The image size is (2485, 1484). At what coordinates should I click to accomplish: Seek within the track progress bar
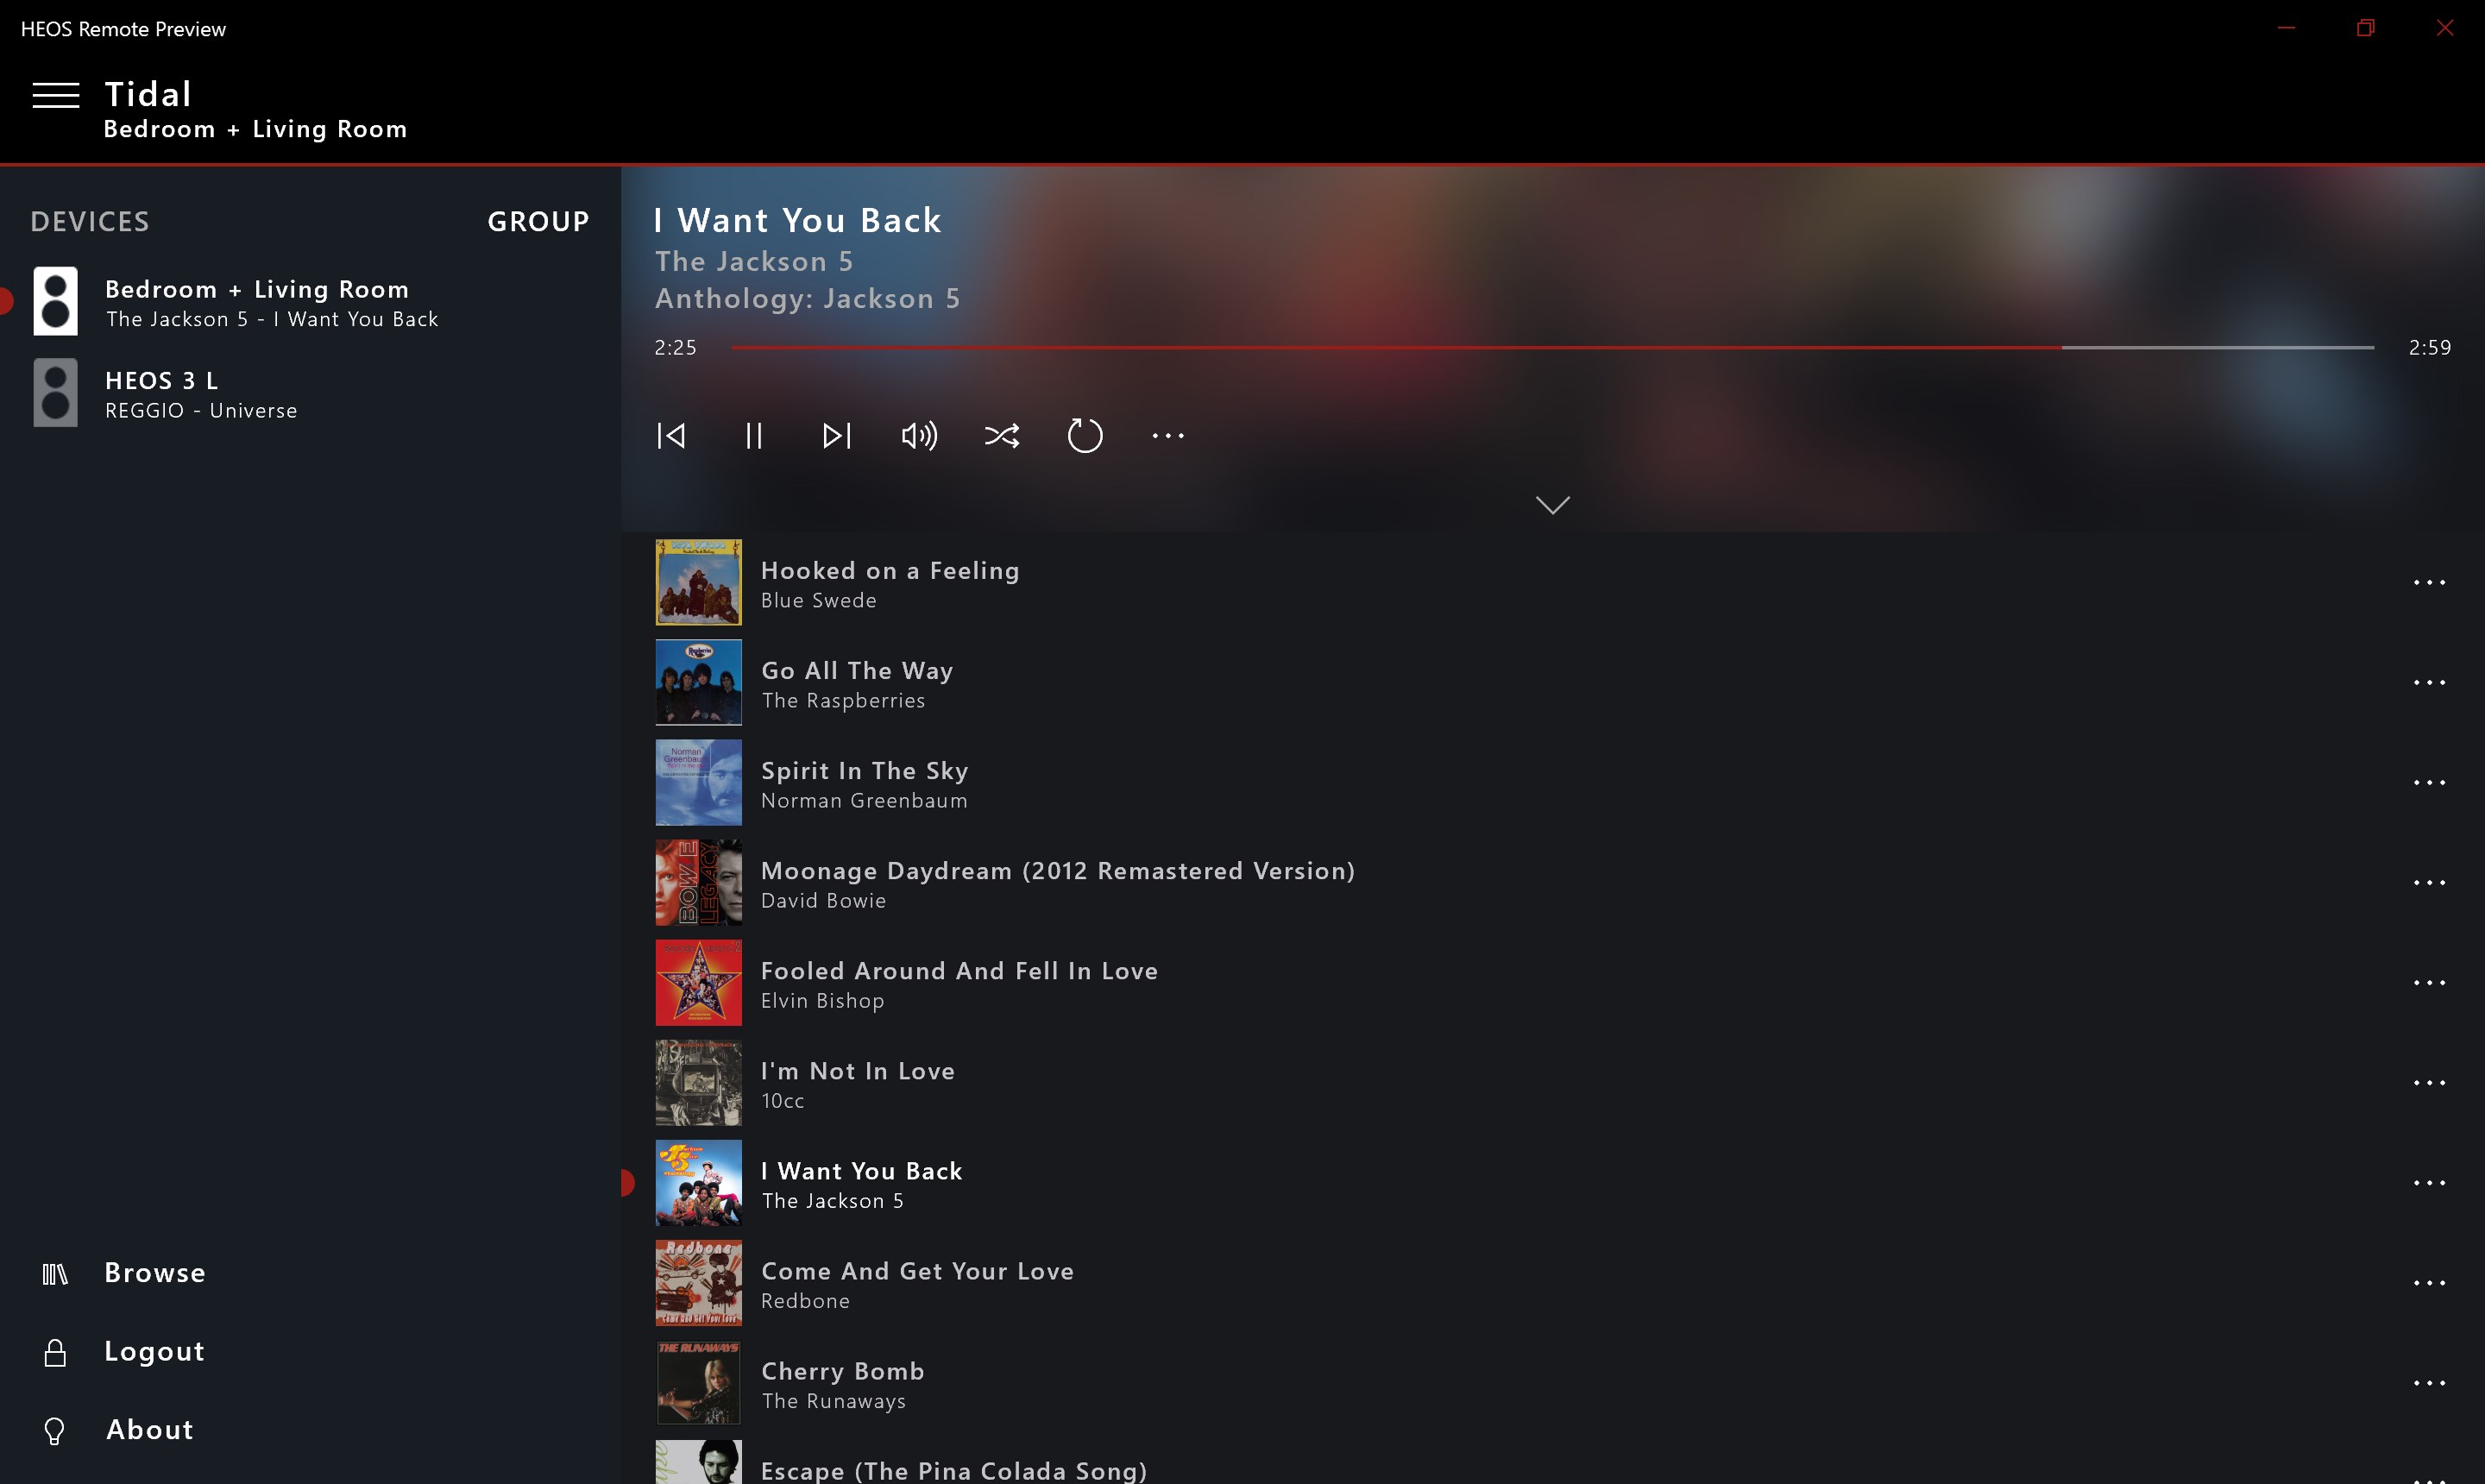[1550, 347]
